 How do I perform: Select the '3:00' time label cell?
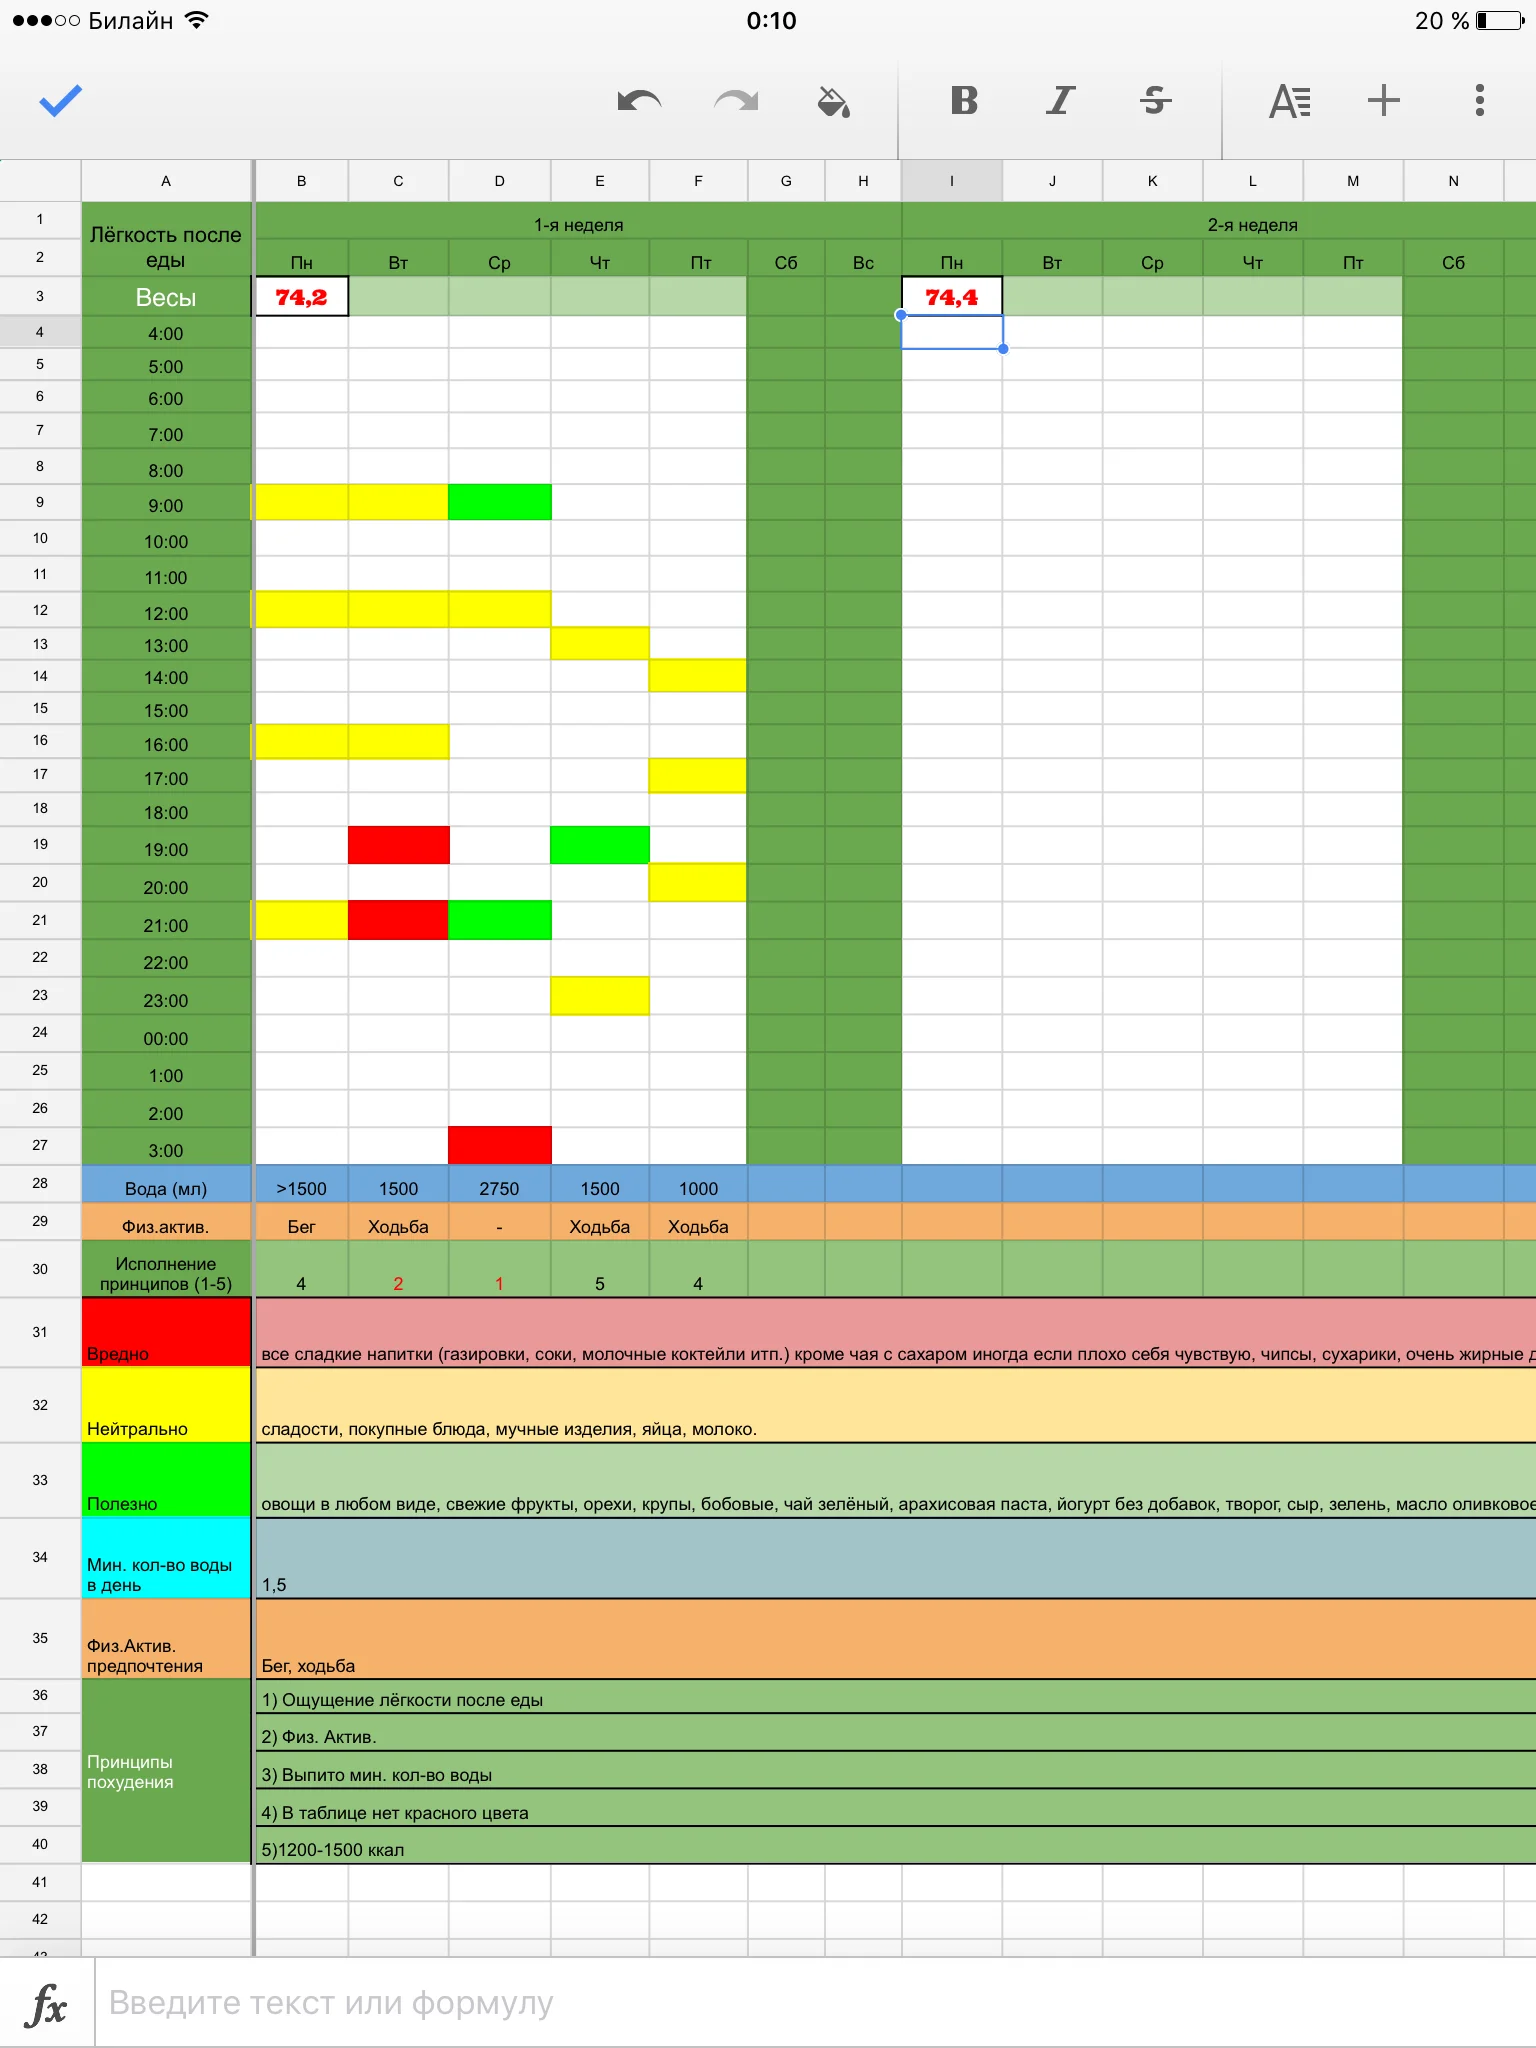coord(166,1146)
